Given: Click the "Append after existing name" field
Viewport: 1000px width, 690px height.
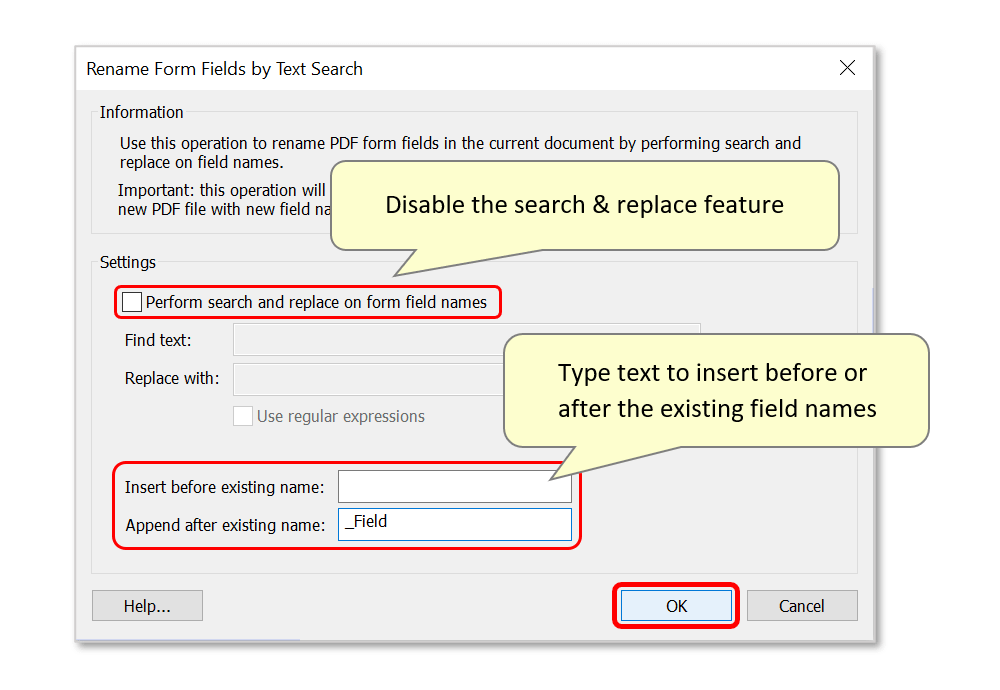Looking at the screenshot, I should click(454, 523).
